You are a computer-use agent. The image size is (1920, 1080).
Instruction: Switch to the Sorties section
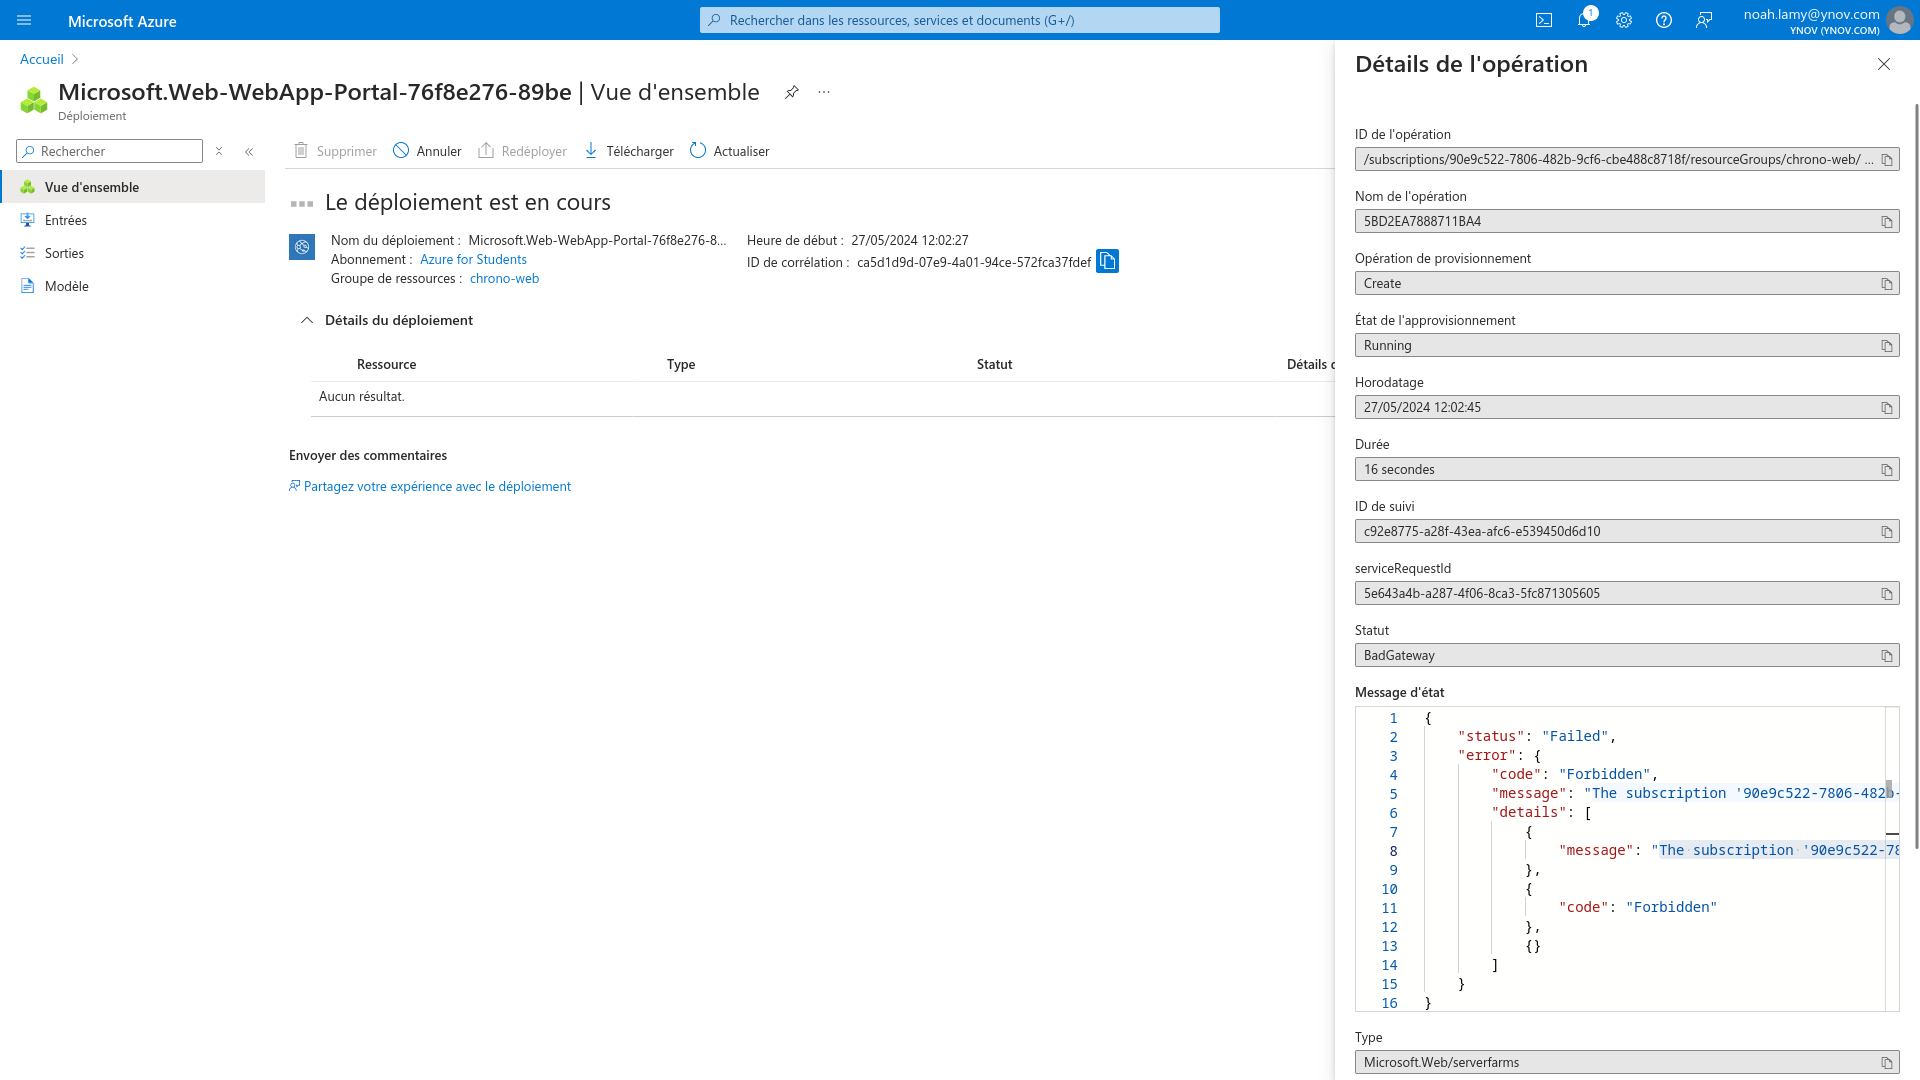click(63, 252)
